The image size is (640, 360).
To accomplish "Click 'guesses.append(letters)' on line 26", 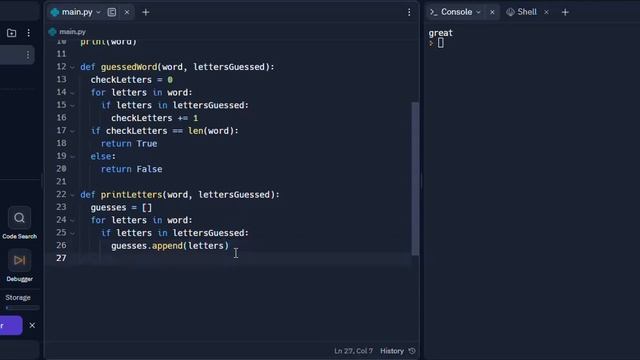I will [170, 246].
